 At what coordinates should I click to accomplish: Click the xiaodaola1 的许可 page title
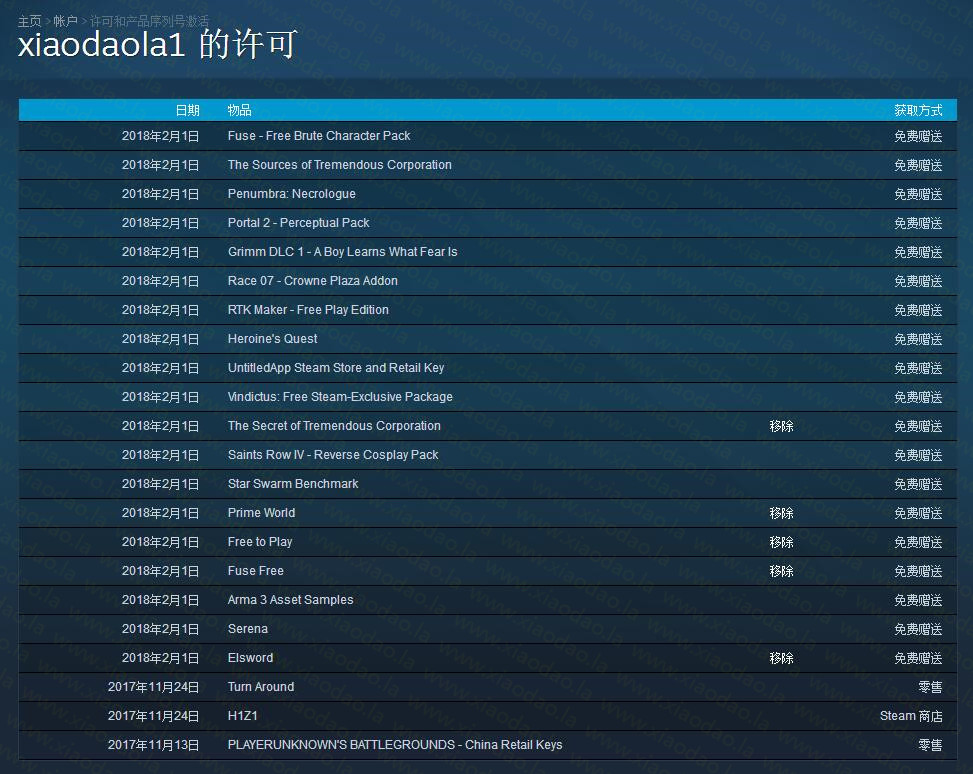(158, 45)
